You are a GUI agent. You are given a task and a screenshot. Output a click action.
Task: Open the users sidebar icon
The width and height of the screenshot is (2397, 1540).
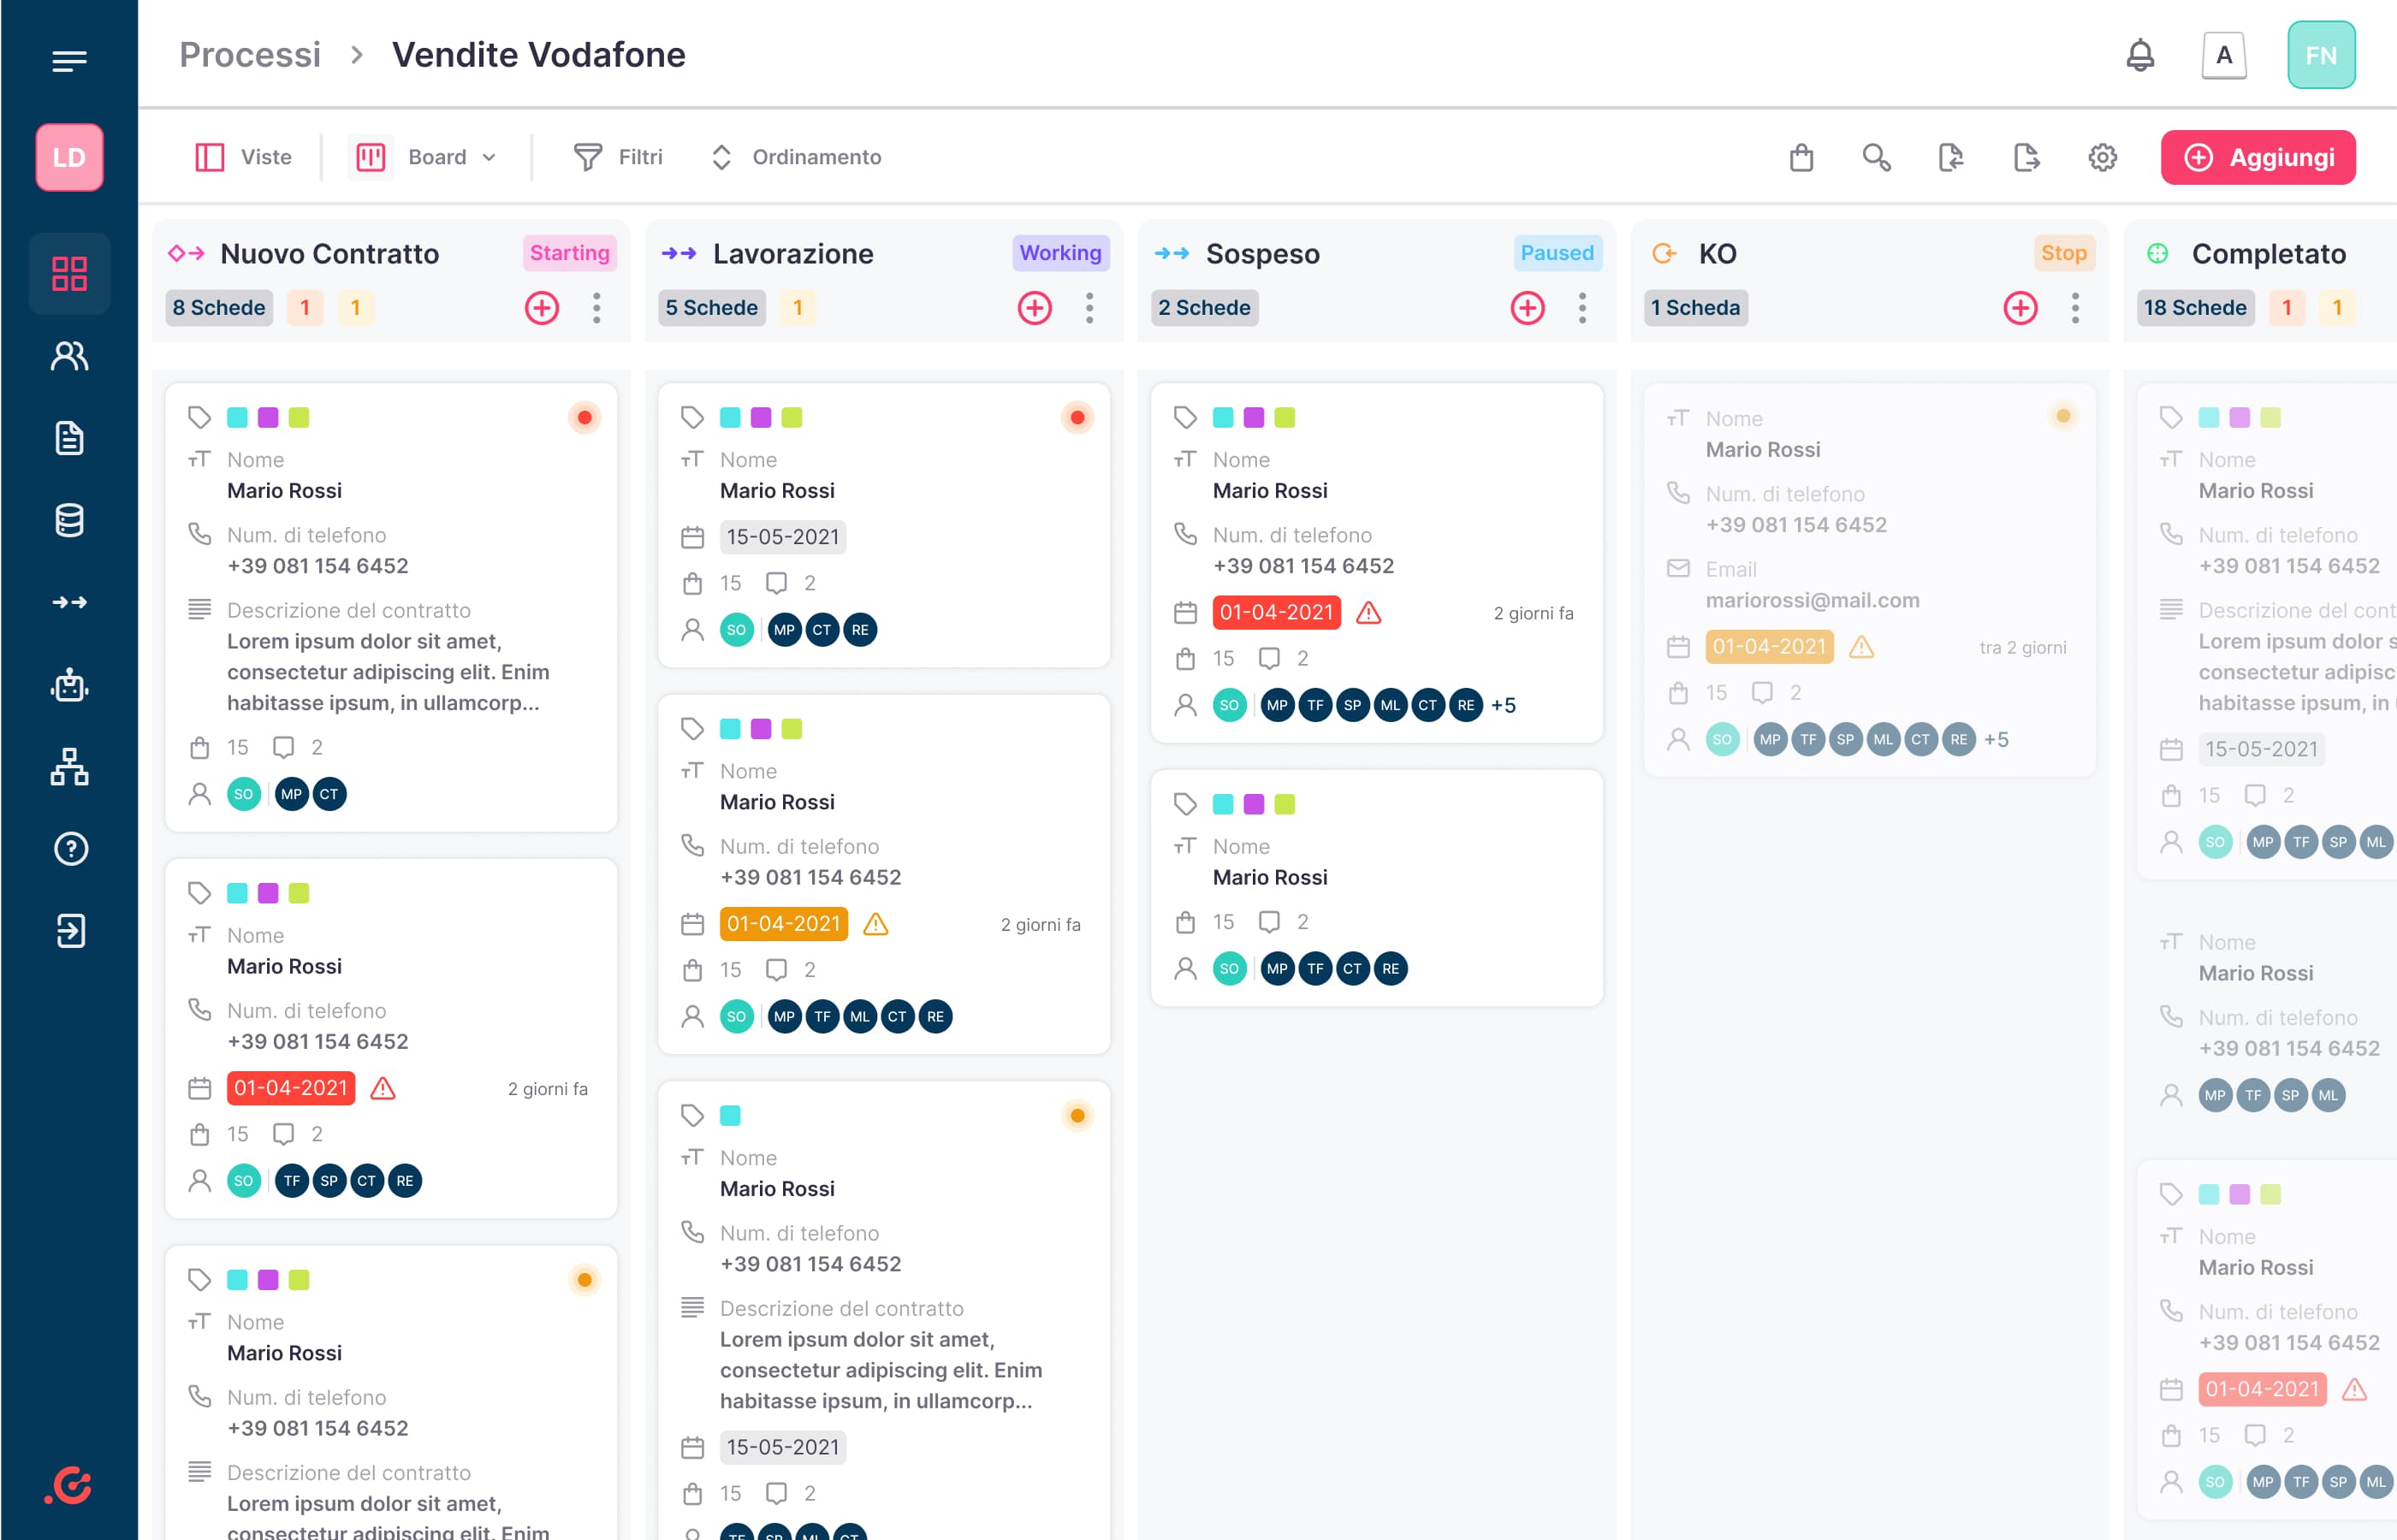[x=69, y=356]
